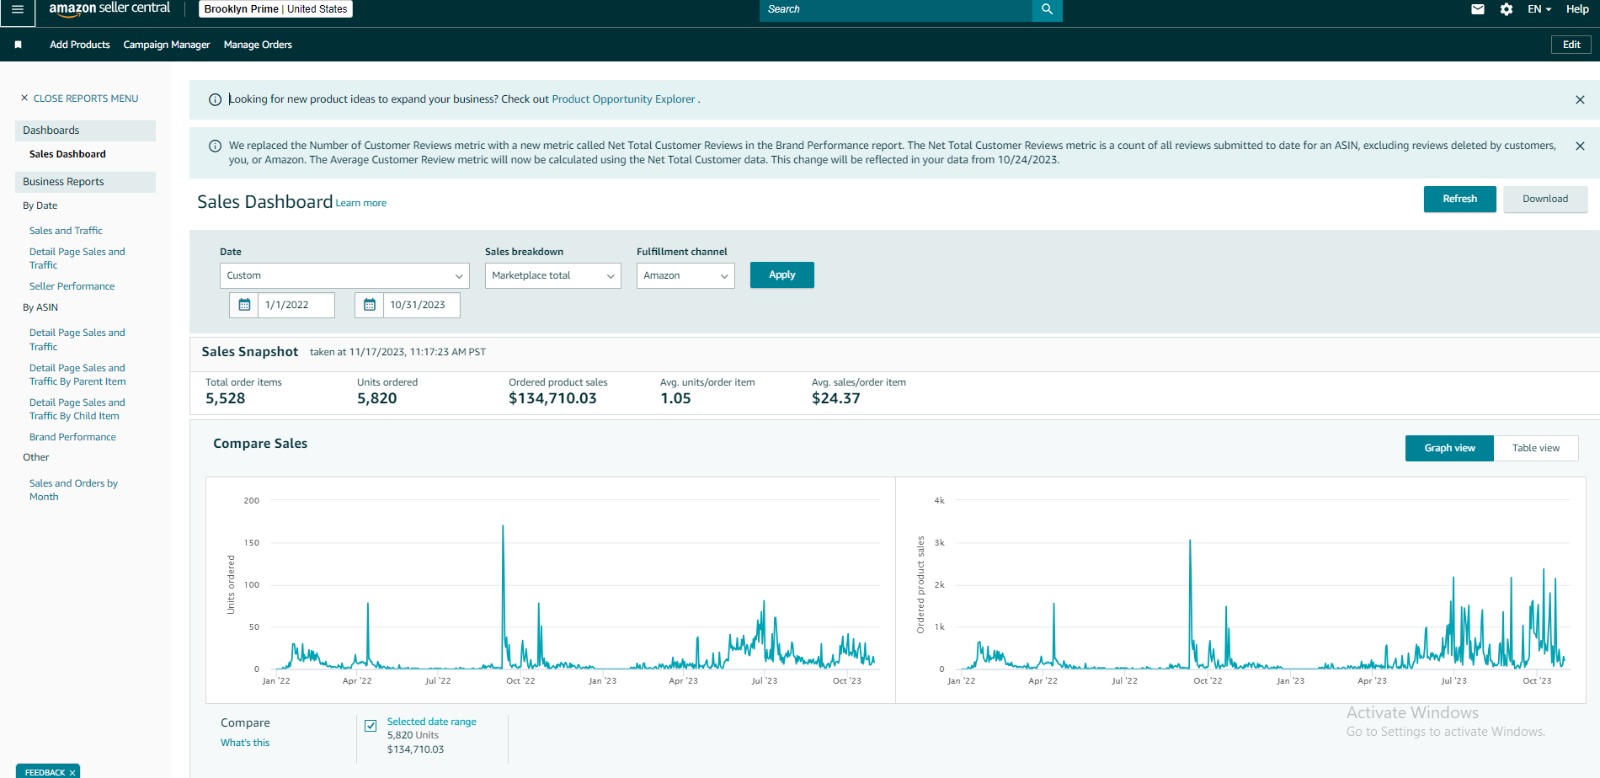Dismiss the Product Opportunity Explorer banner
The width and height of the screenshot is (1600, 778).
tap(1580, 100)
